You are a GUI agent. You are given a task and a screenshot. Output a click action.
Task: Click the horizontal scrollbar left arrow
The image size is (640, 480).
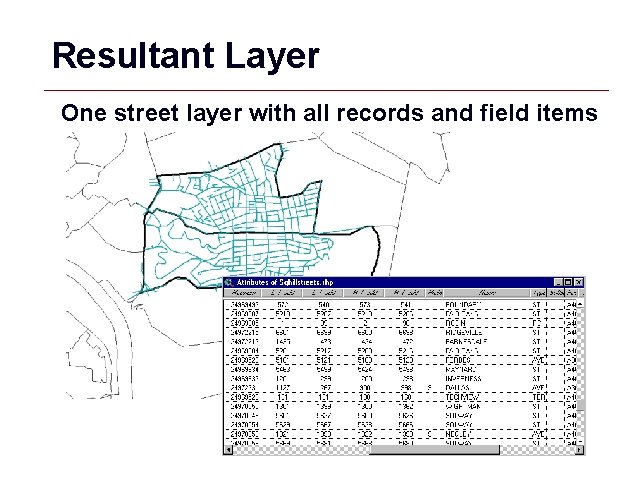point(229,450)
